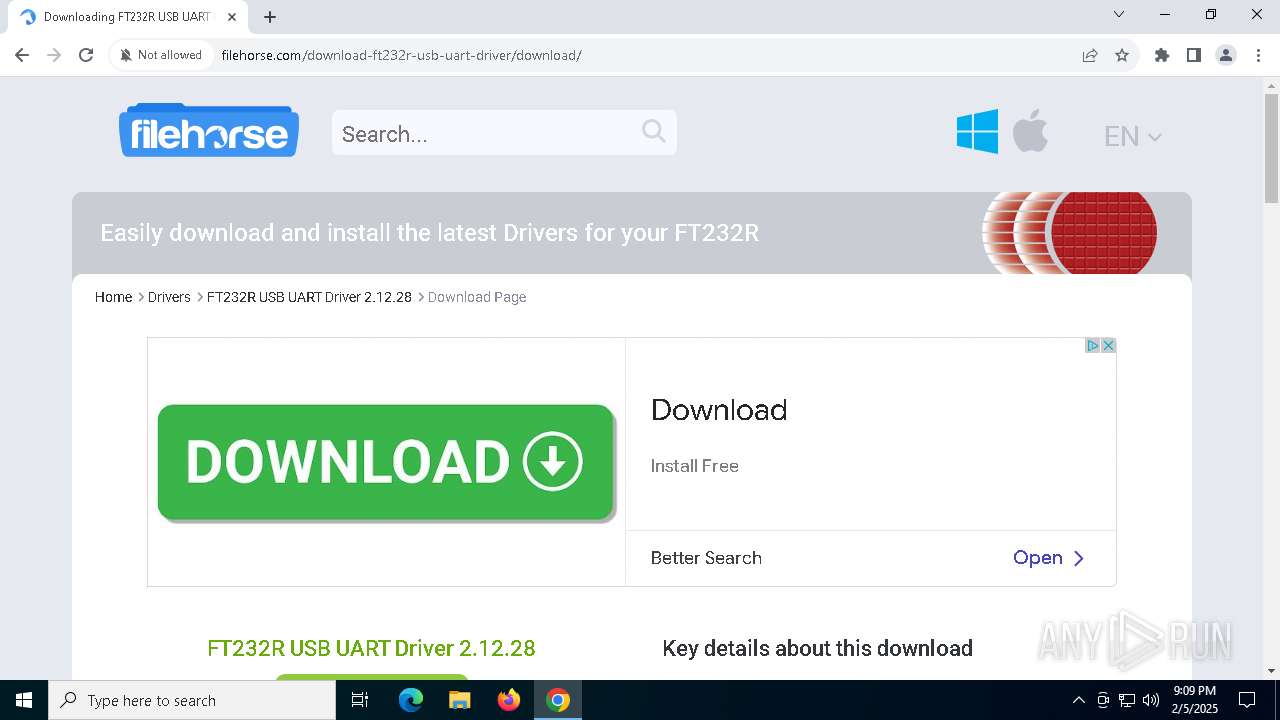Screen dimensions: 1280x720
Task: Select the Chrome icon in the taskbar
Action: (x=558, y=700)
